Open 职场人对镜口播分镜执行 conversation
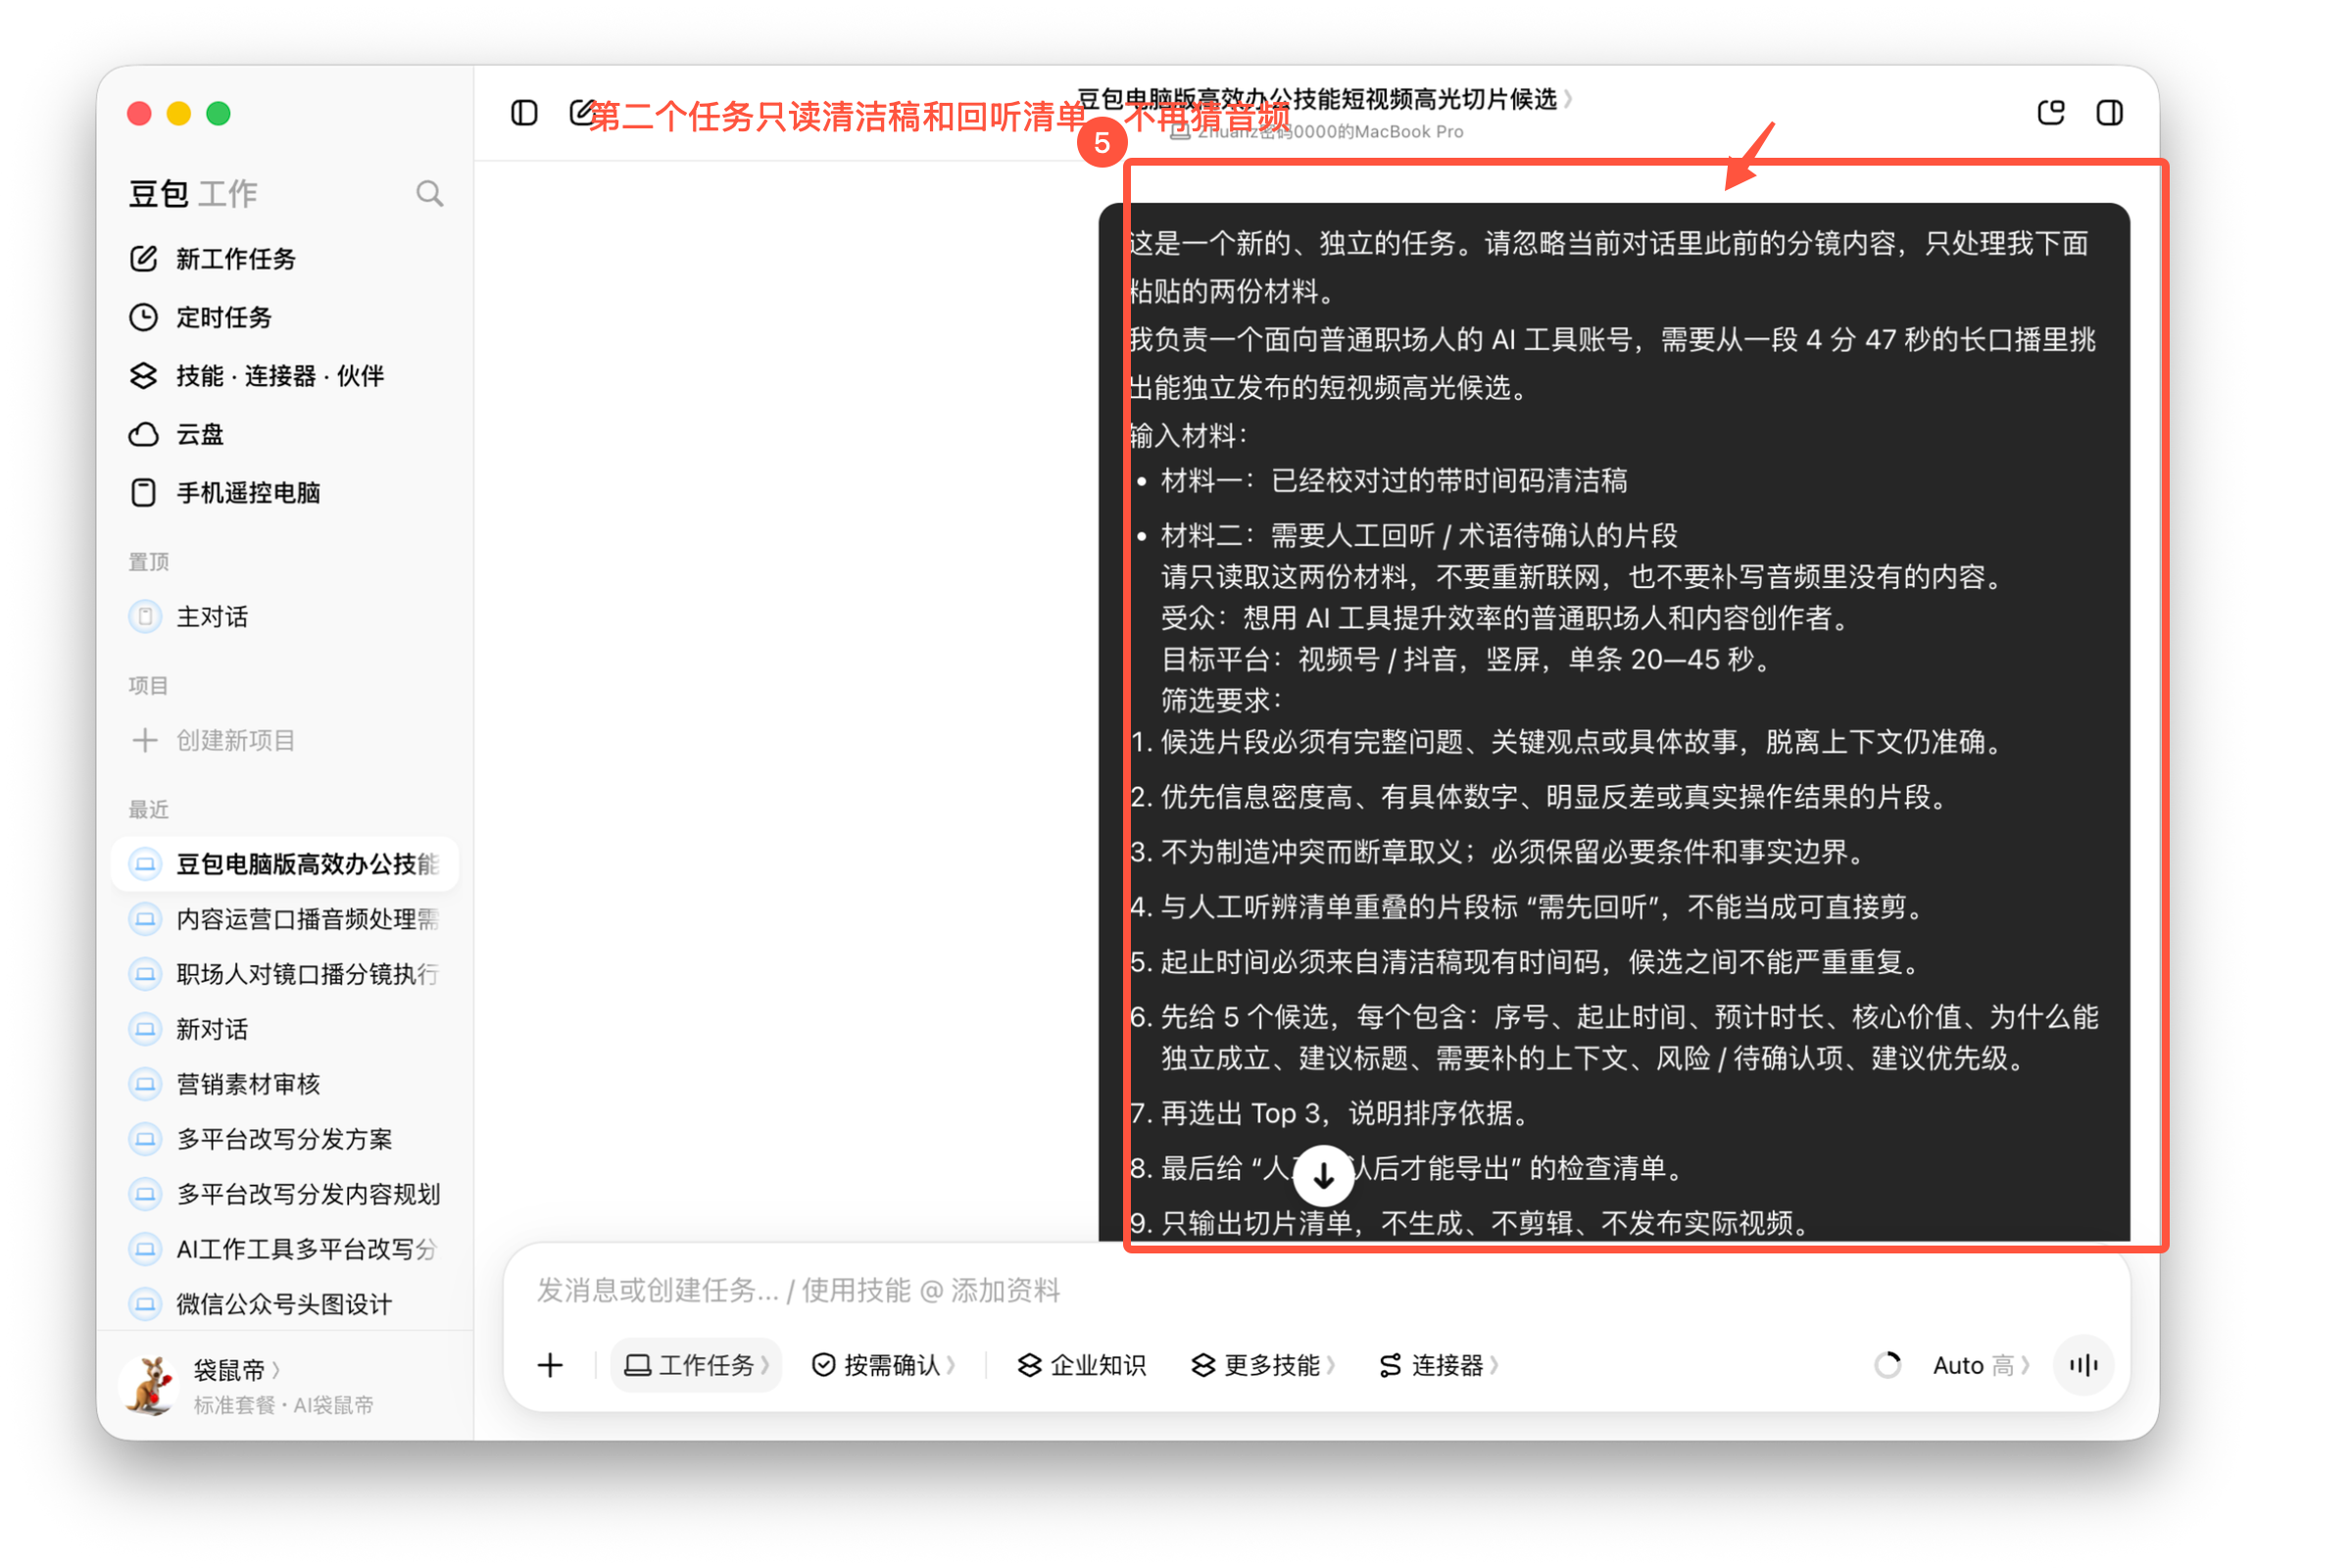This screenshot has height=1568, width=2352. [x=285, y=974]
